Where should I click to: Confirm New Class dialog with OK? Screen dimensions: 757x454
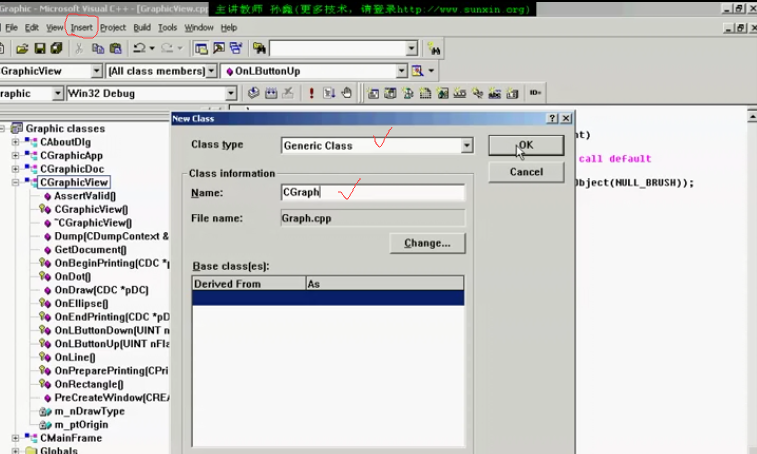tap(526, 145)
